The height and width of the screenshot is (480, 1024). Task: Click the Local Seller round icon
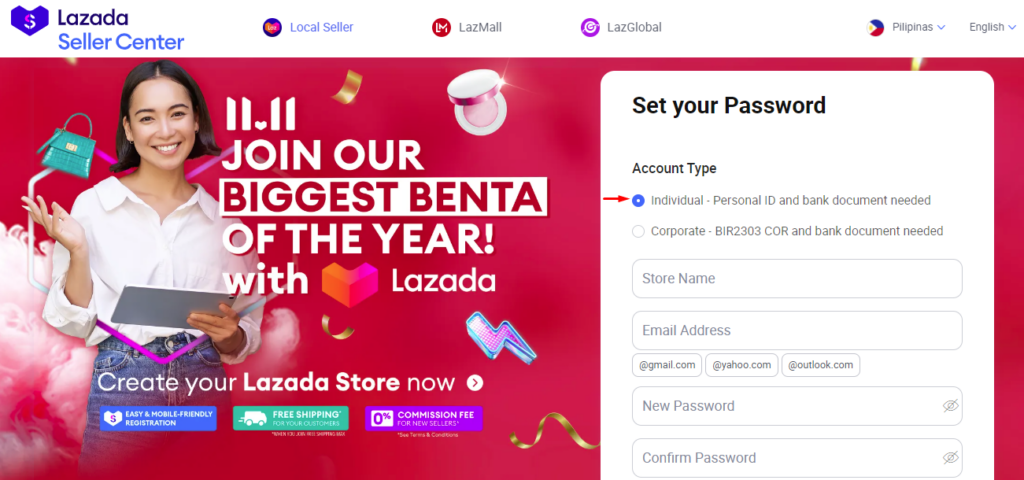[x=272, y=27]
